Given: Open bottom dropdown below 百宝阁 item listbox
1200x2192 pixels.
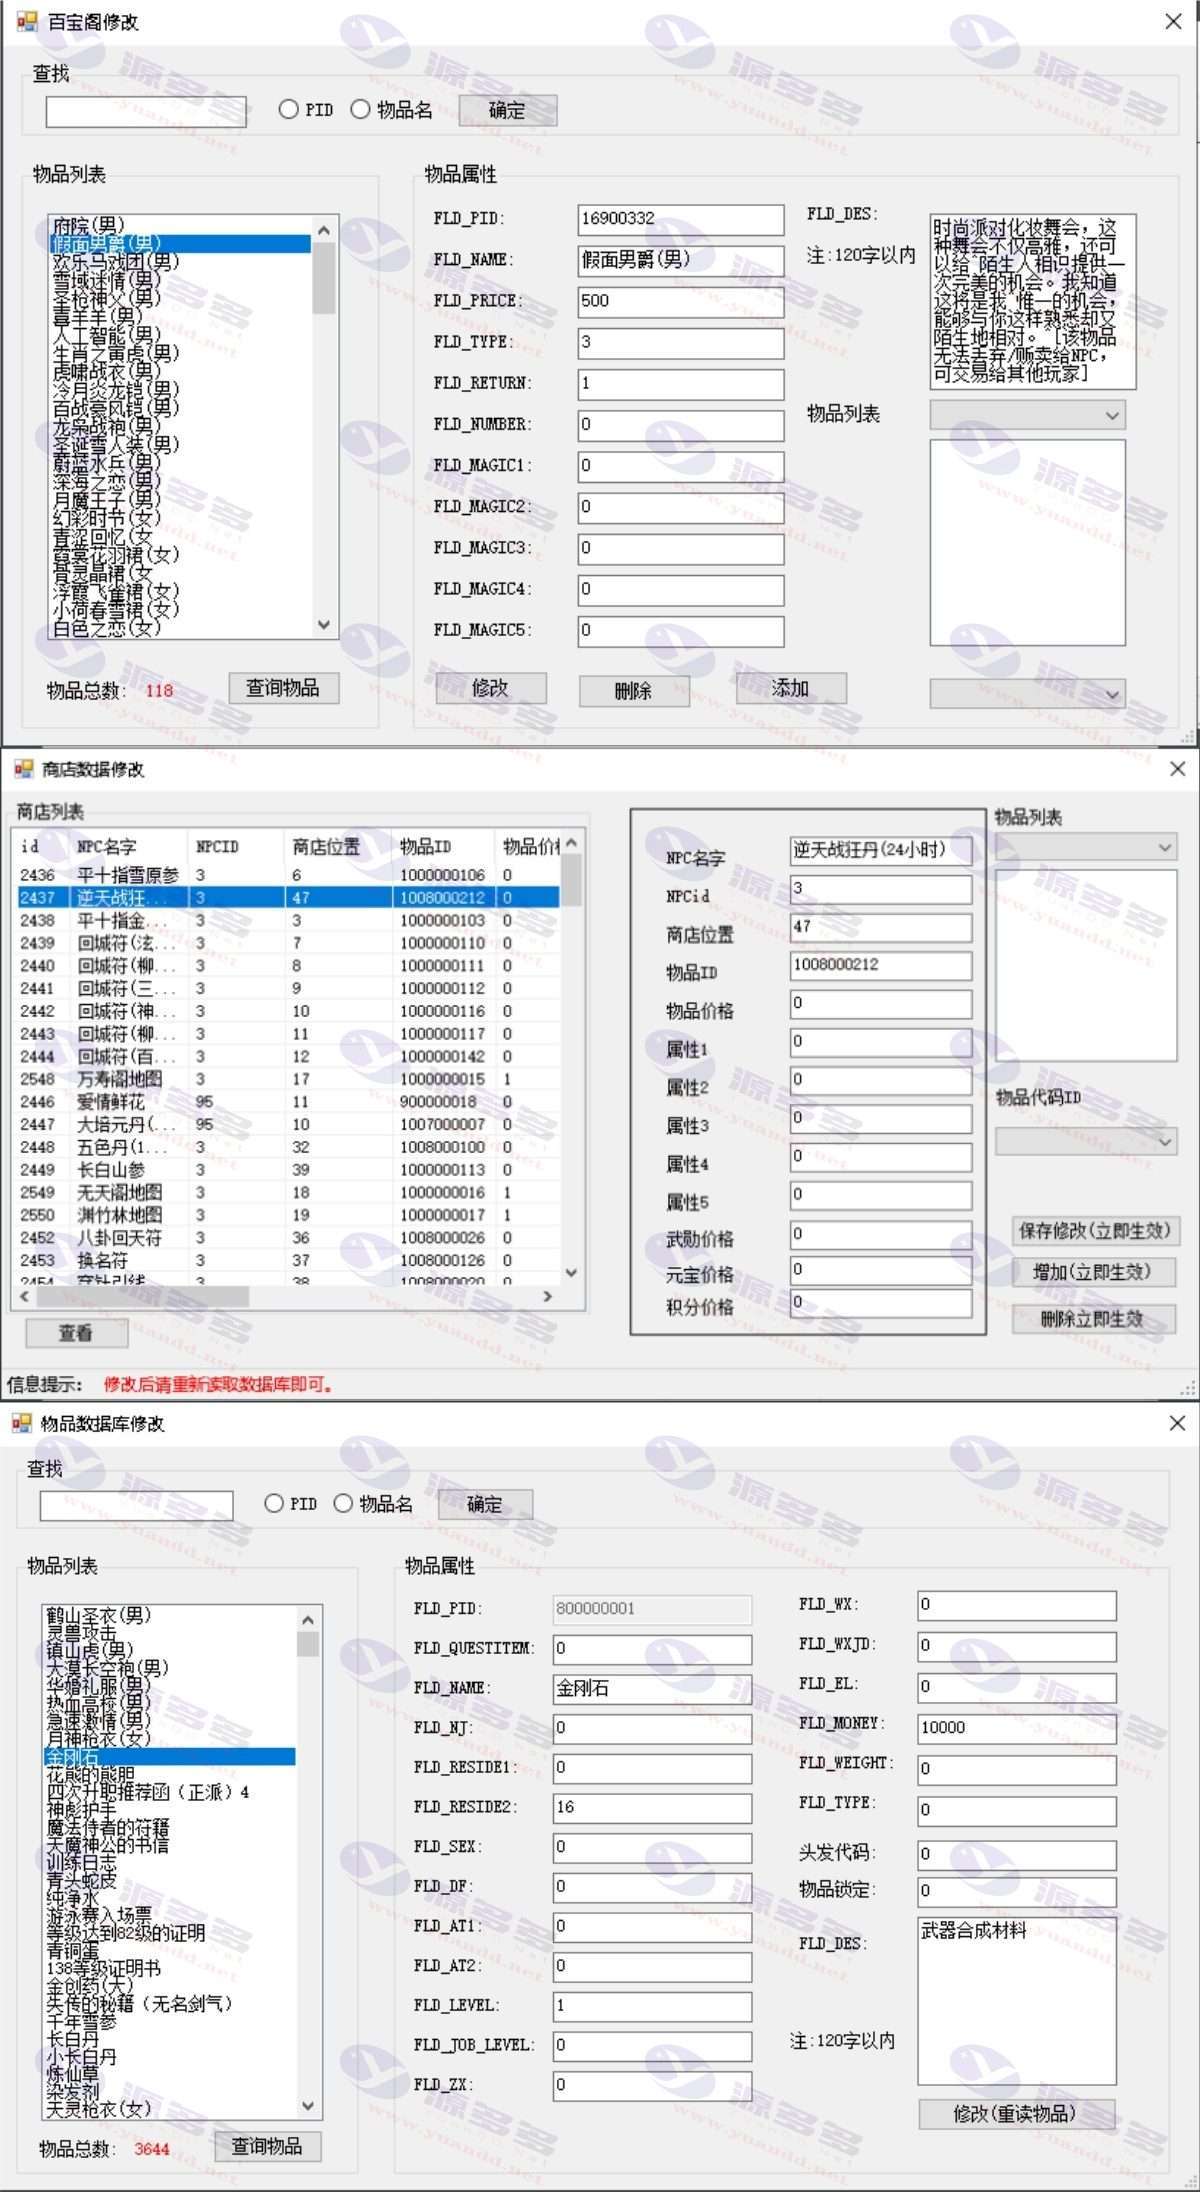Looking at the screenshot, I should click(1027, 693).
